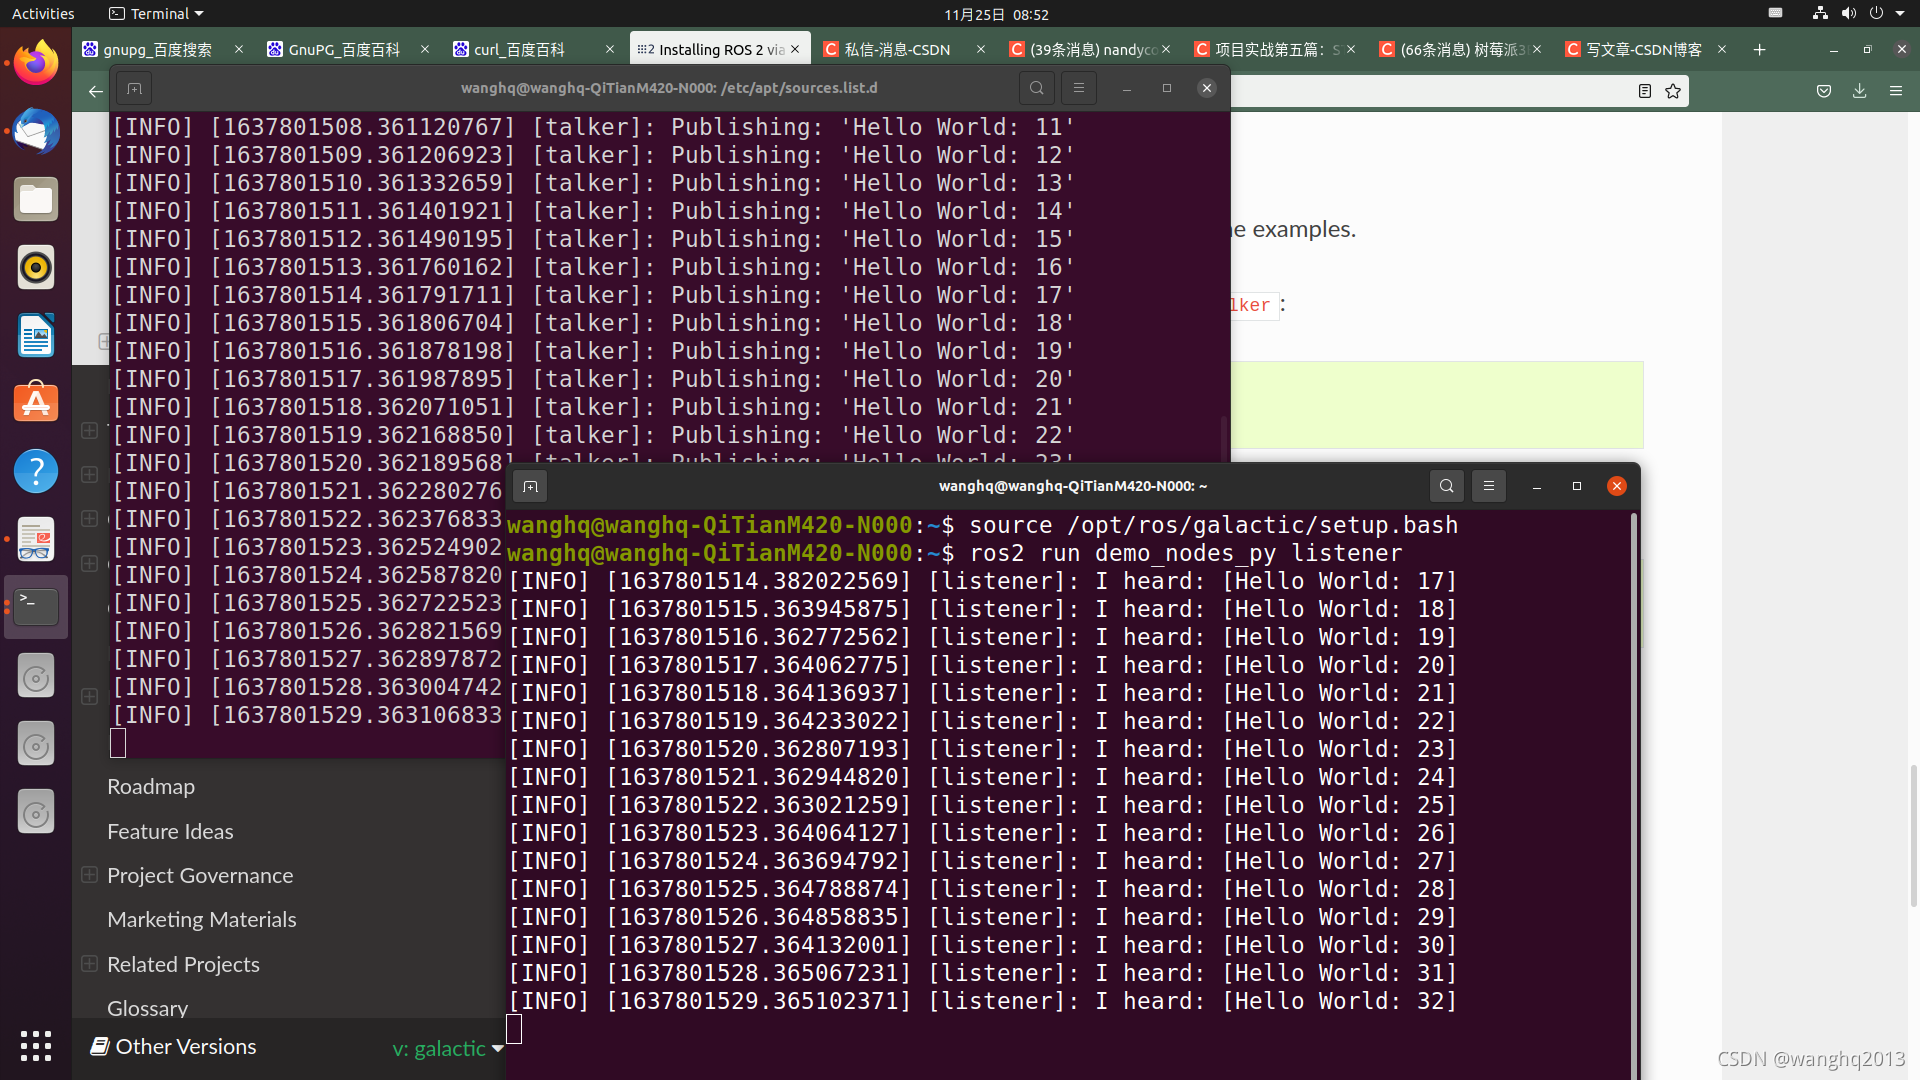Click the Glossary item in documentation sidebar
This screenshot has height=1080, width=1920.
point(146,1007)
